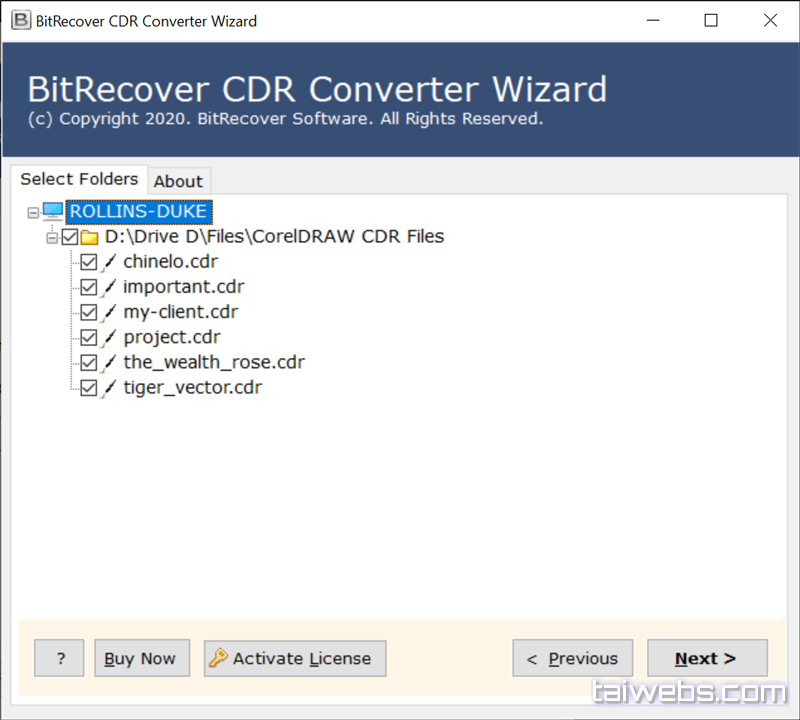Screen dimensions: 800x720
Task: Close the CDR Converter Wizard window
Action: [x=770, y=20]
